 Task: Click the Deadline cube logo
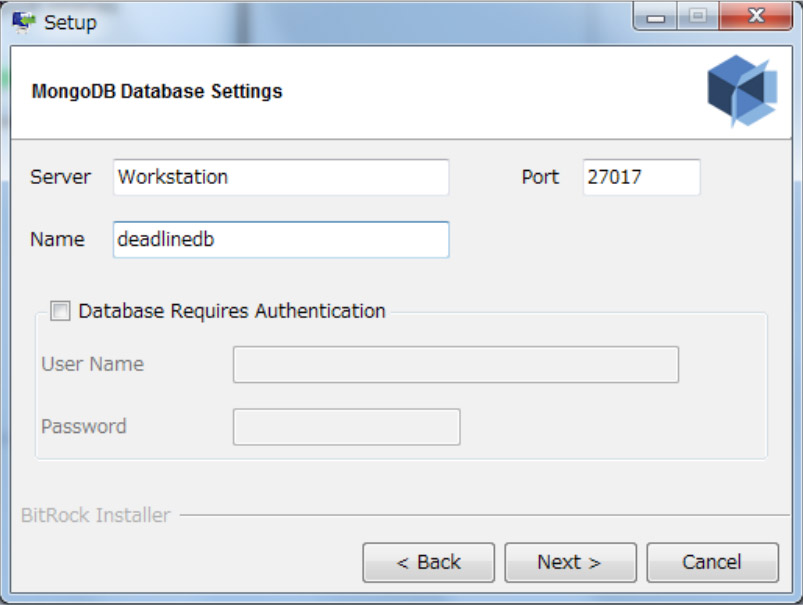(741, 91)
